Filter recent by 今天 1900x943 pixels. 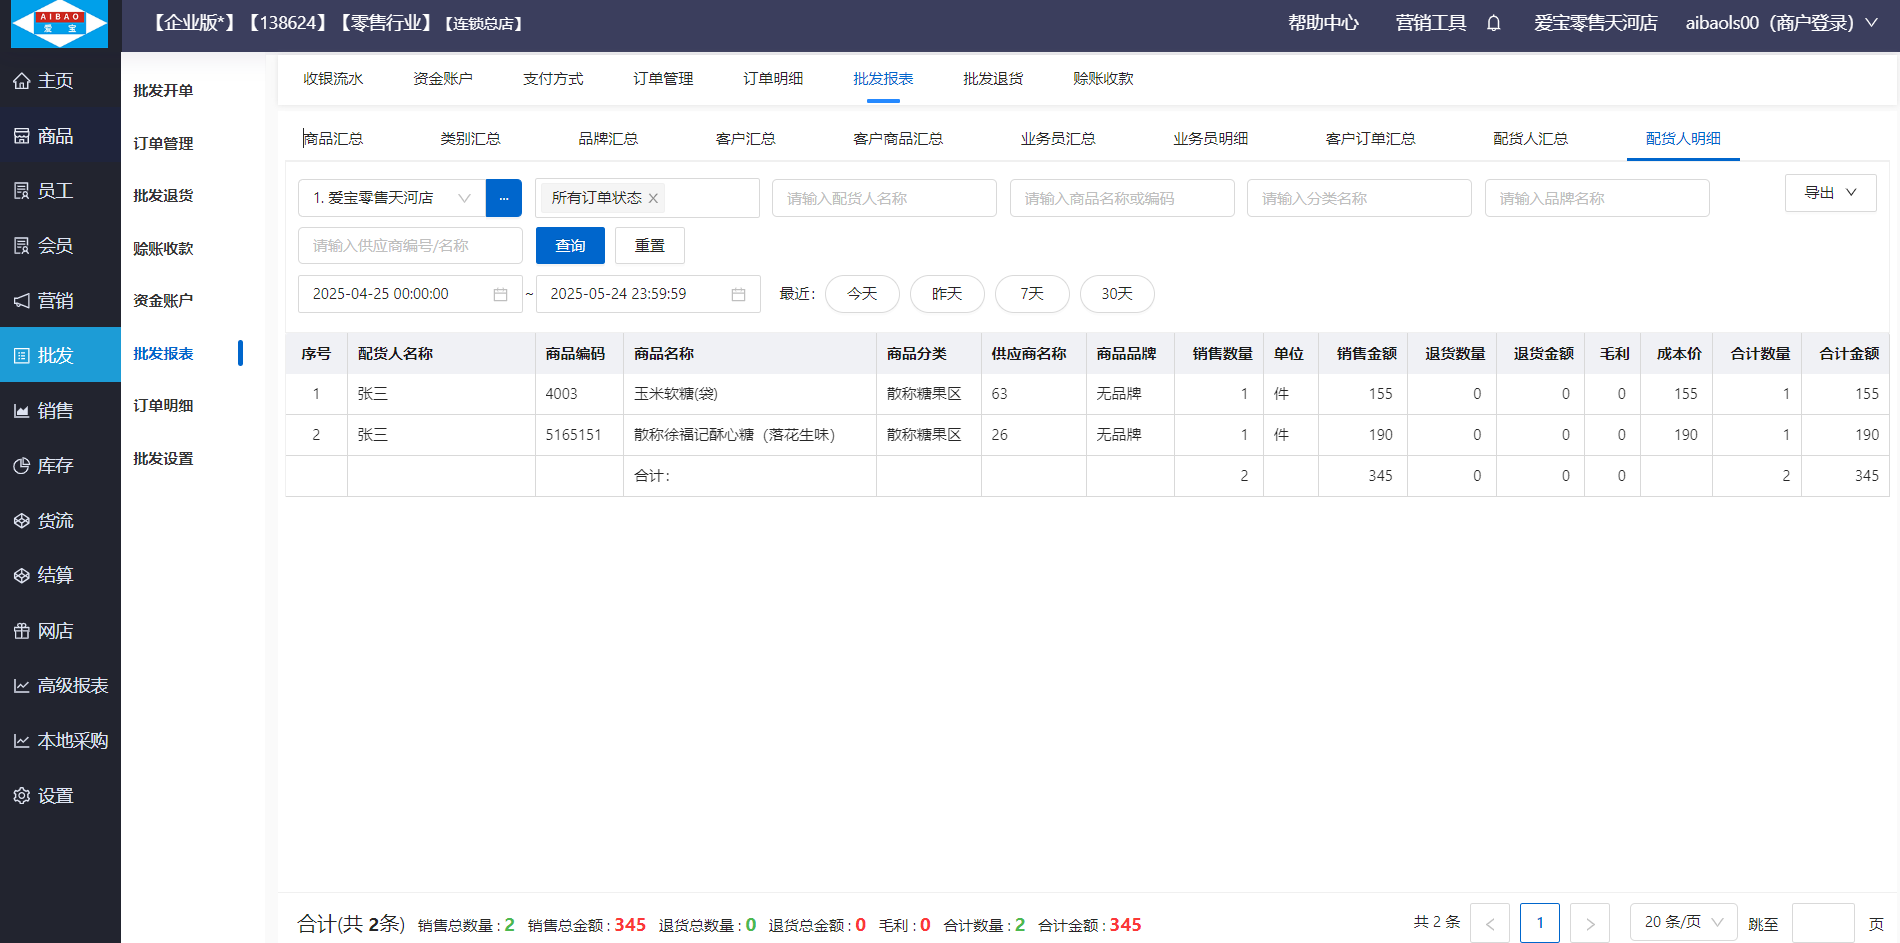pos(862,294)
